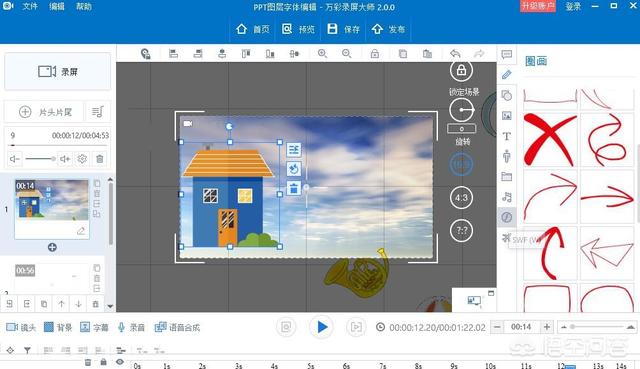Select the red X doodle thumbnail
640x369 pixels.
tap(549, 140)
